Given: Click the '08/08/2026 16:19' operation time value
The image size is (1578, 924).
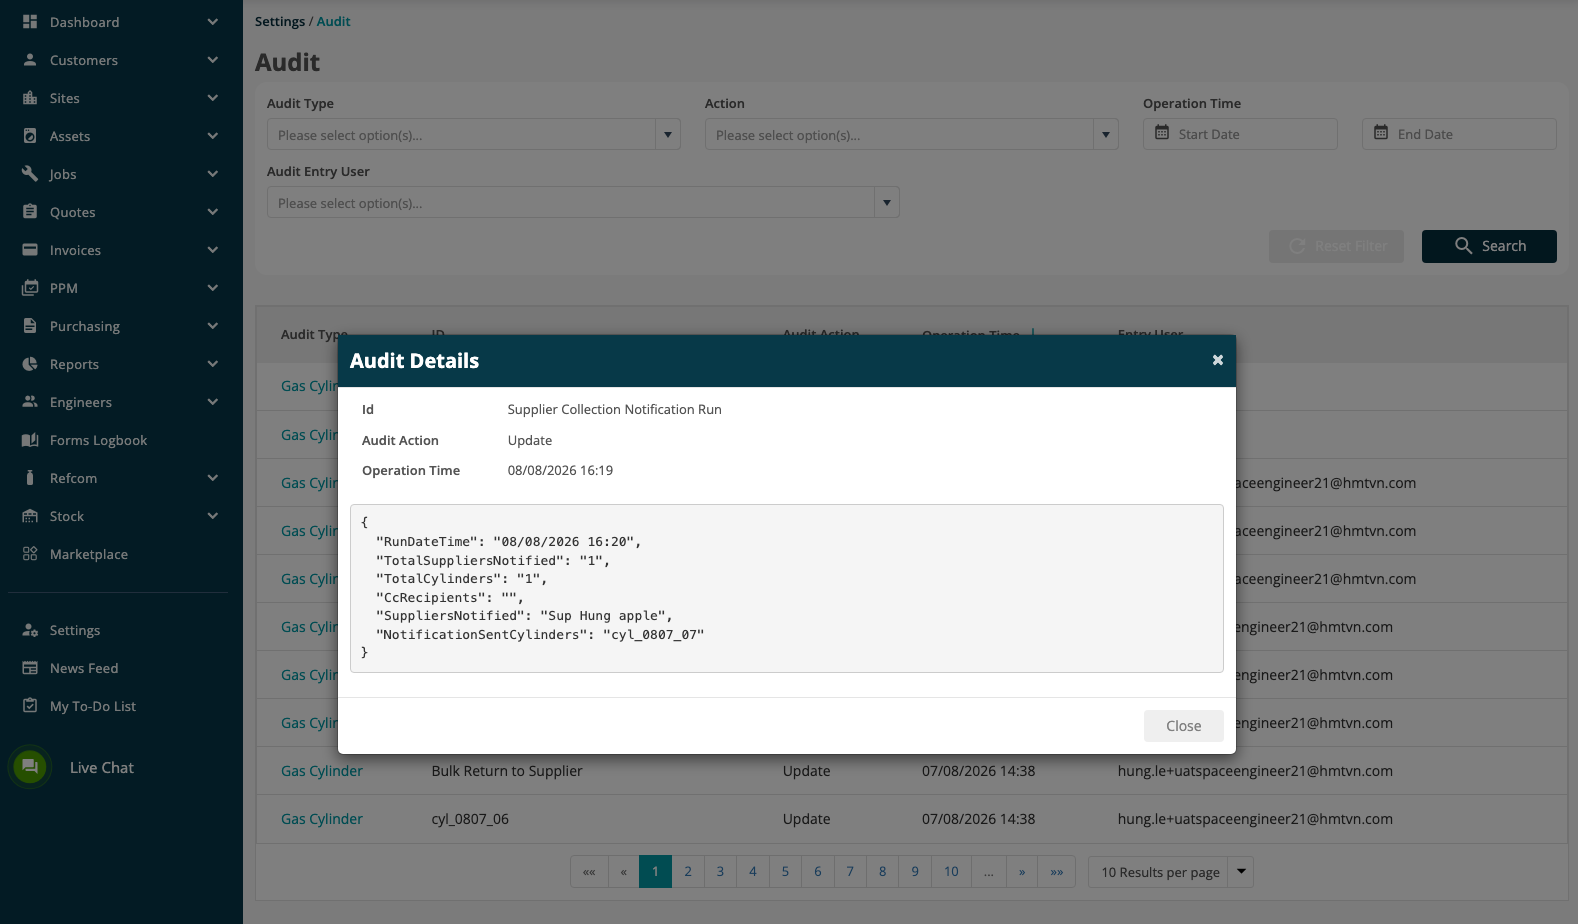Looking at the screenshot, I should [x=560, y=470].
